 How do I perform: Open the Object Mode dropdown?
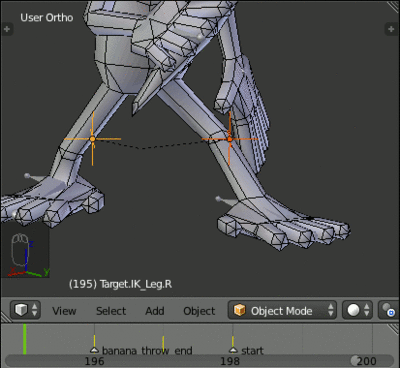tap(282, 310)
